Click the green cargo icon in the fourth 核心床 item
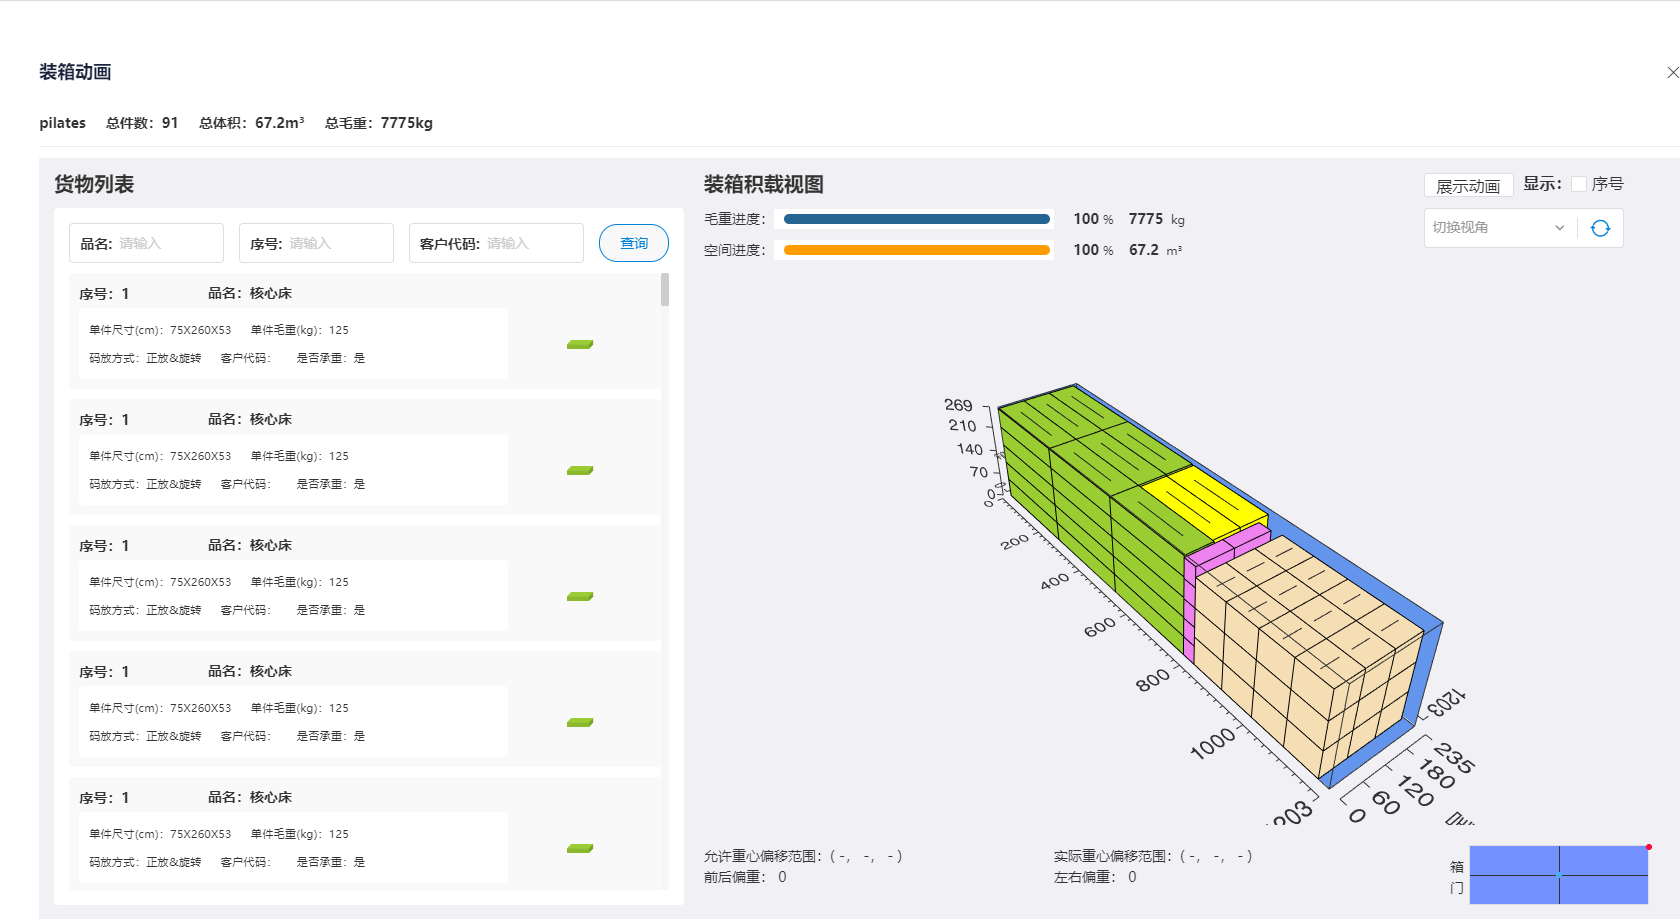The image size is (1680, 919). click(580, 722)
